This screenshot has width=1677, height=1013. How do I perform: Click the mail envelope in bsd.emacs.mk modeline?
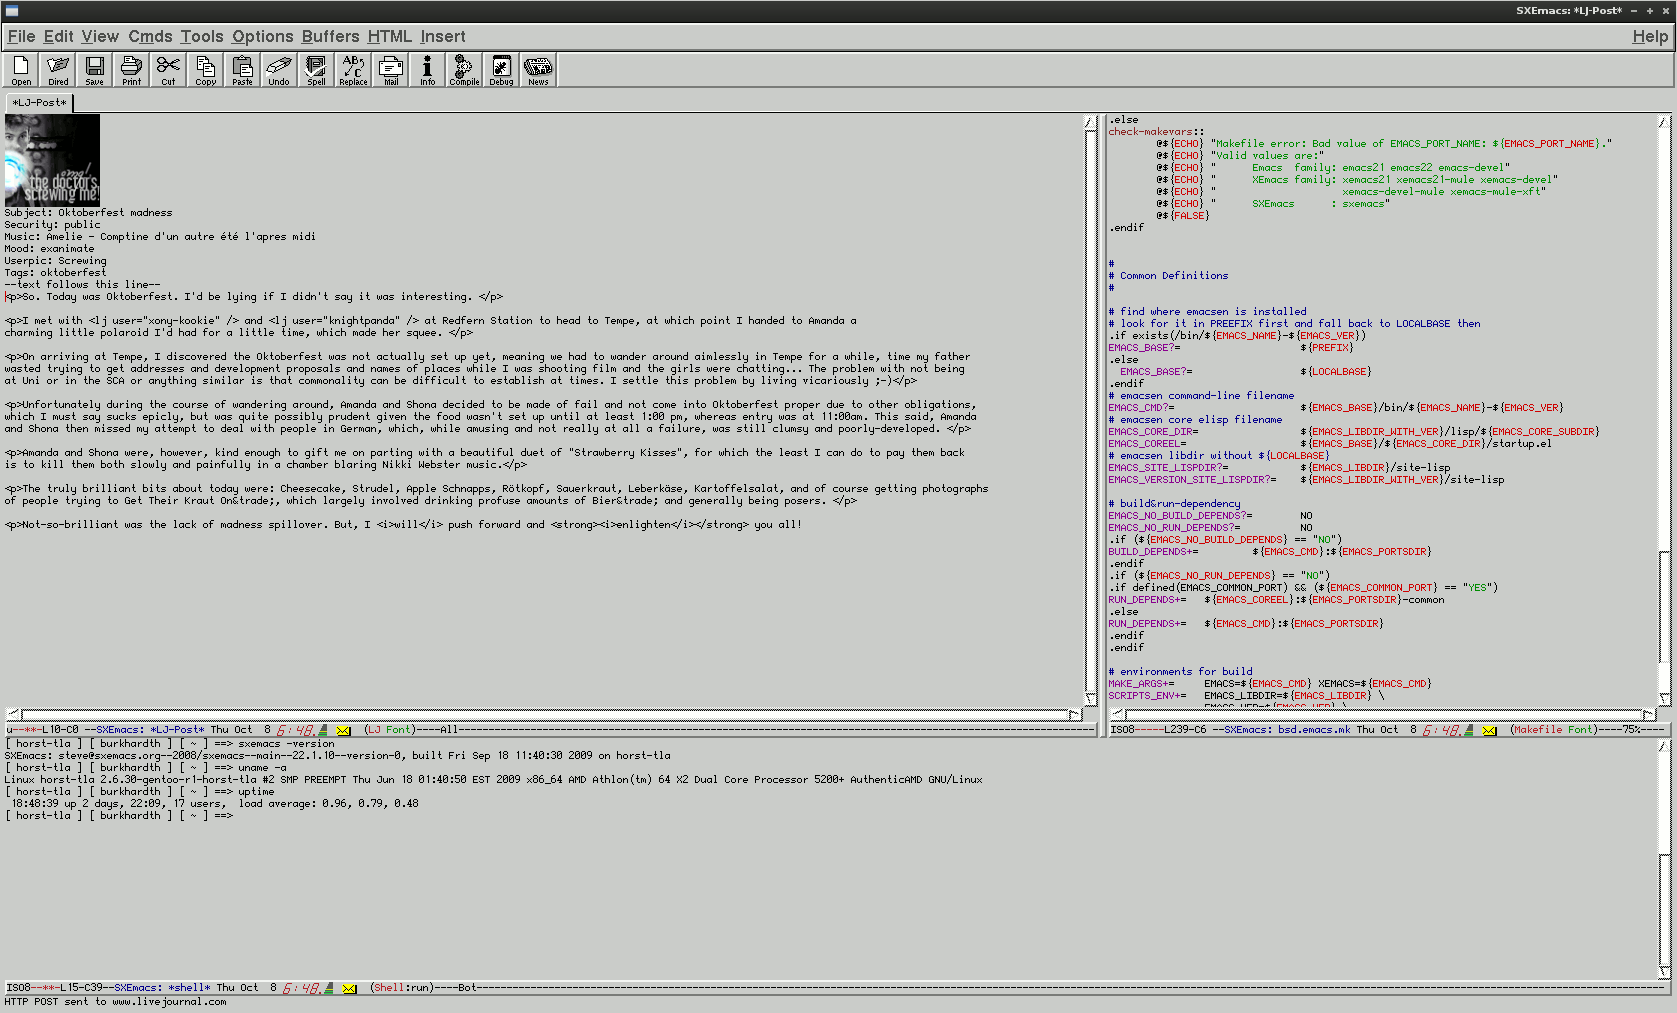click(1489, 731)
